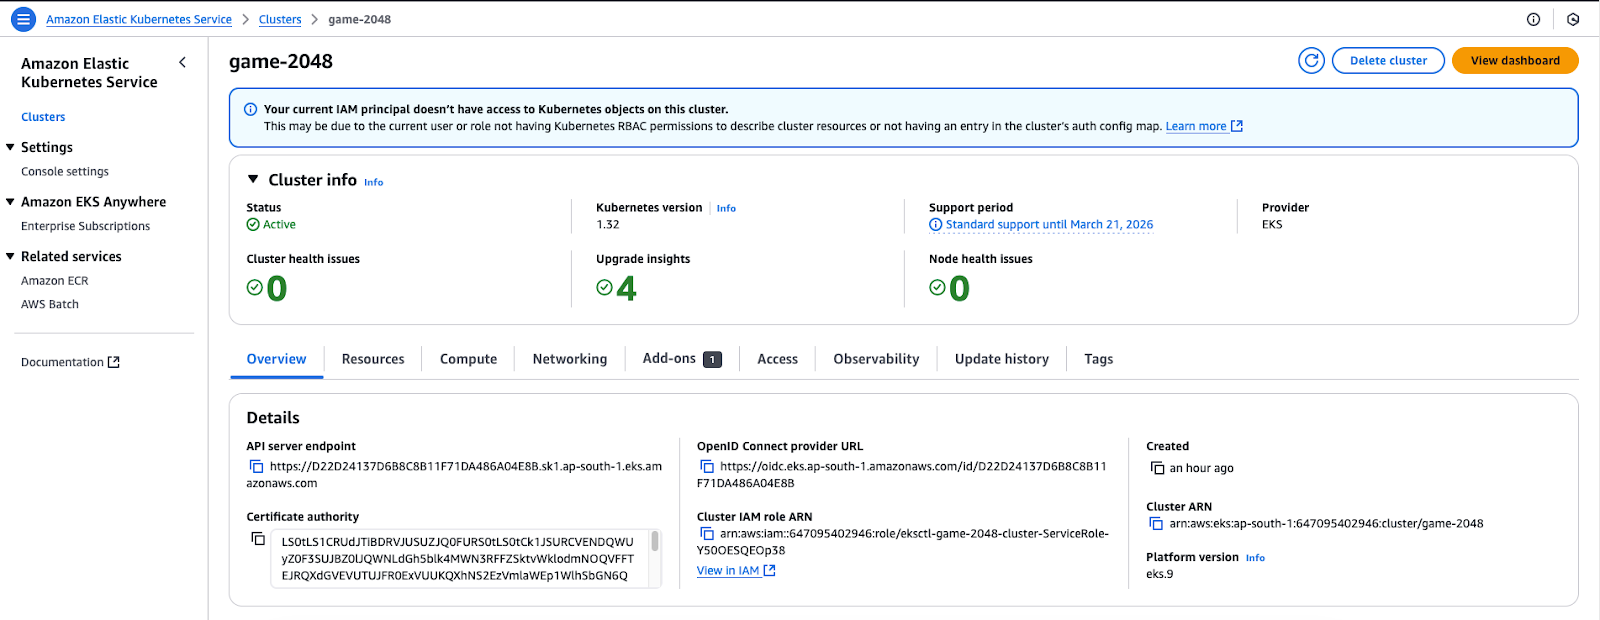Click info icon before Standard support text
The image size is (1600, 620).
click(x=936, y=225)
